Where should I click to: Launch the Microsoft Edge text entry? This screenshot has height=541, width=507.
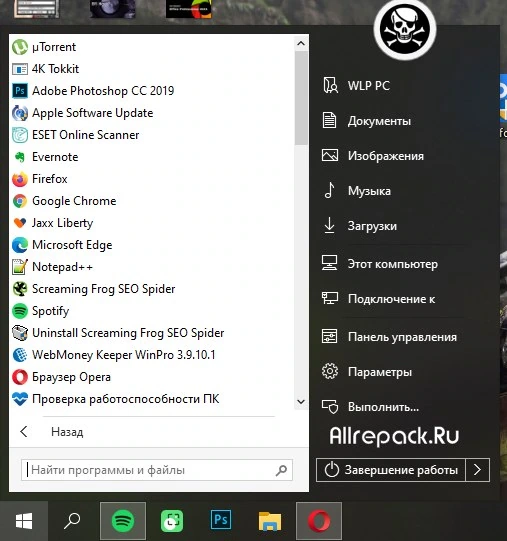coord(72,245)
